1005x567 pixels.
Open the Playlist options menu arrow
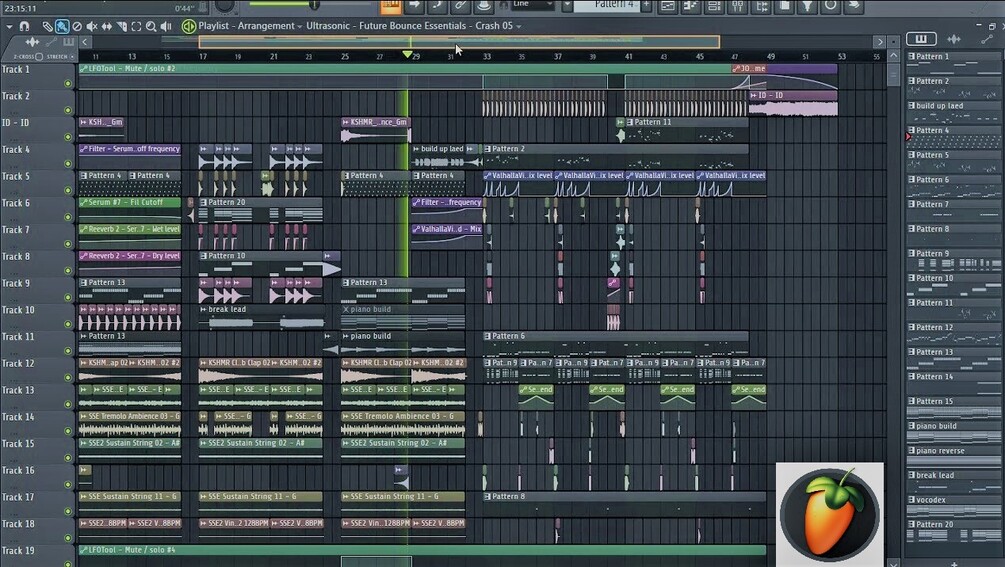tap(9, 26)
